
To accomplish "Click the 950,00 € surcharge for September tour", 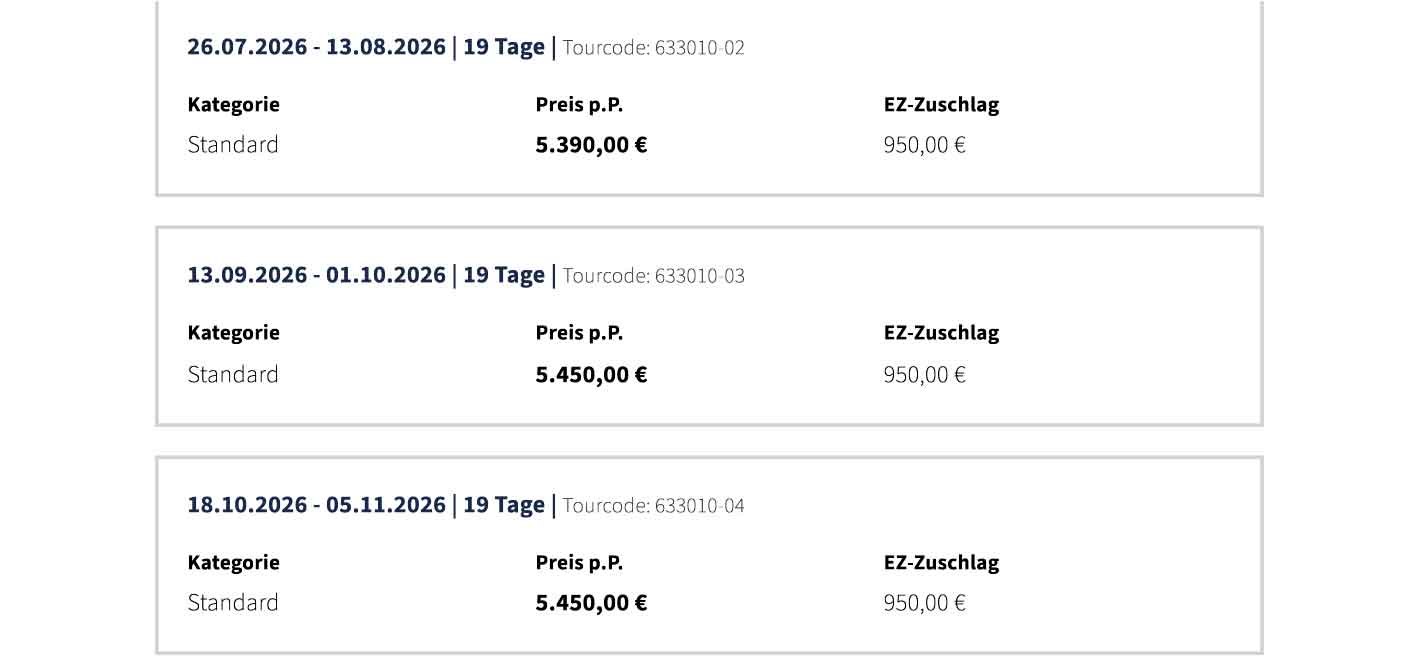I will [924, 375].
